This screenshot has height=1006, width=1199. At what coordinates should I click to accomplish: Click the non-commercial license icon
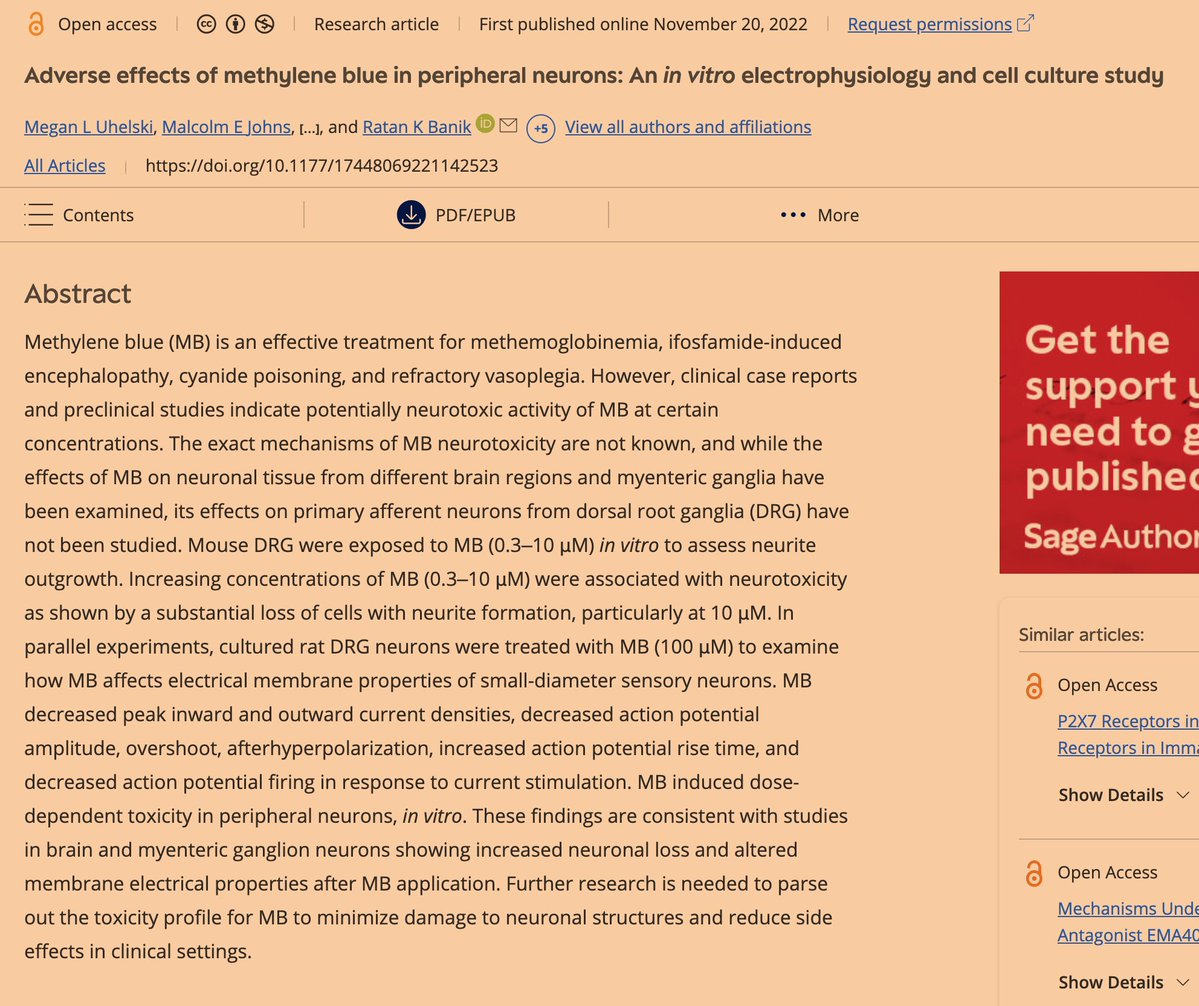click(264, 24)
